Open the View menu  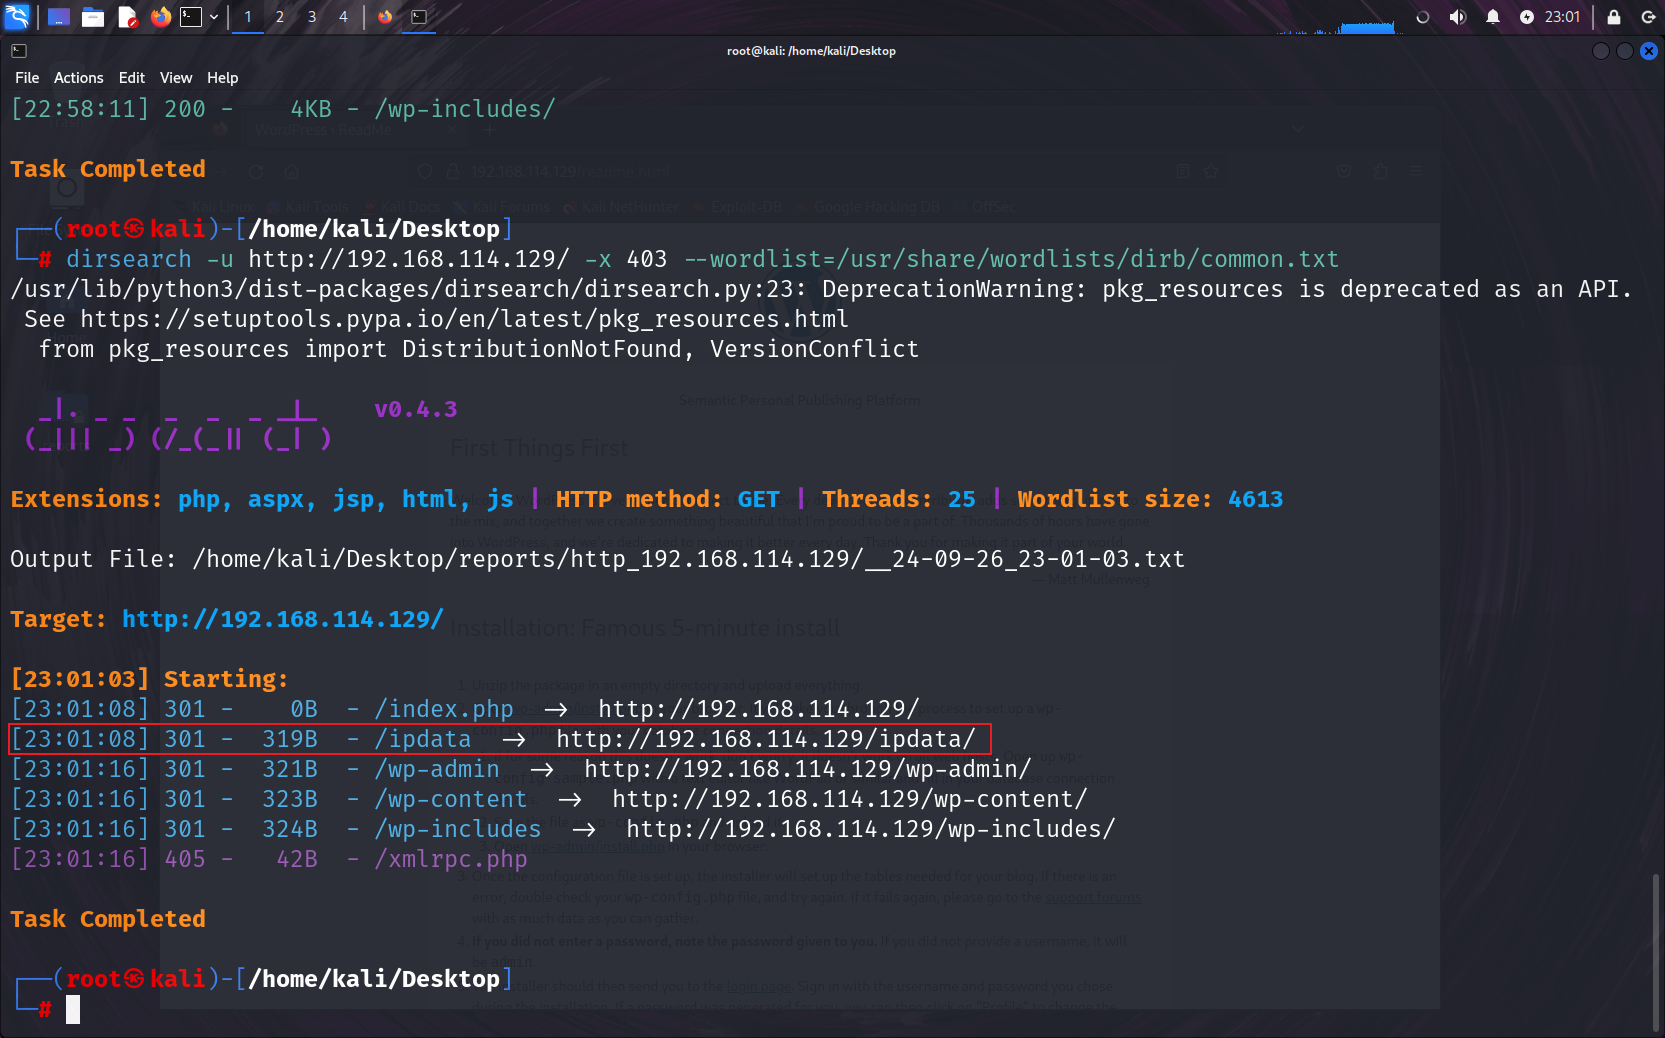[176, 78]
